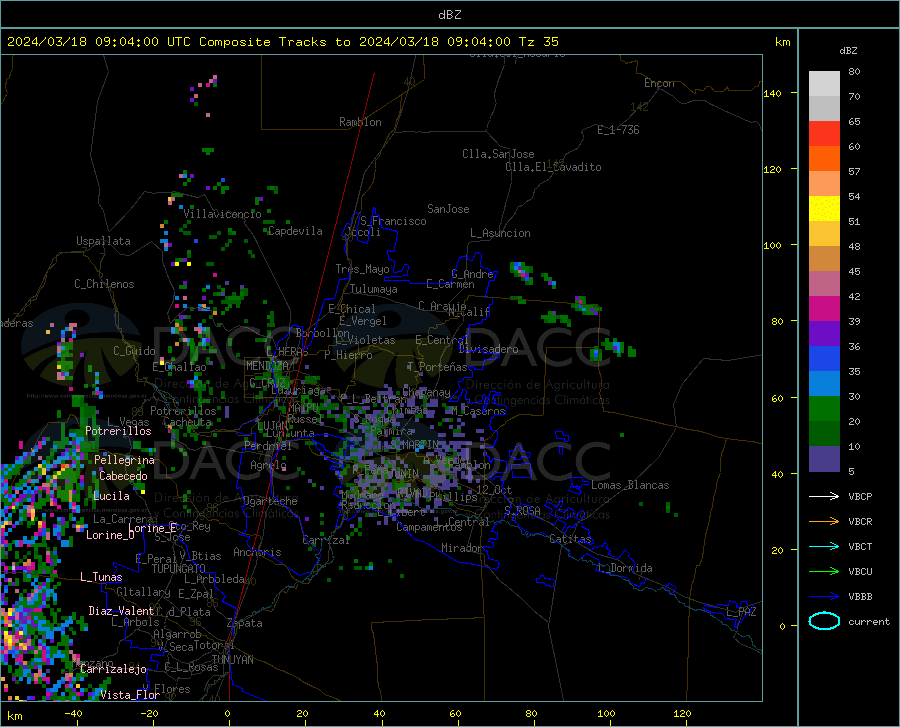Click the Zapata map label
Image resolution: width=900 pixels, height=727 pixels.
245,623
